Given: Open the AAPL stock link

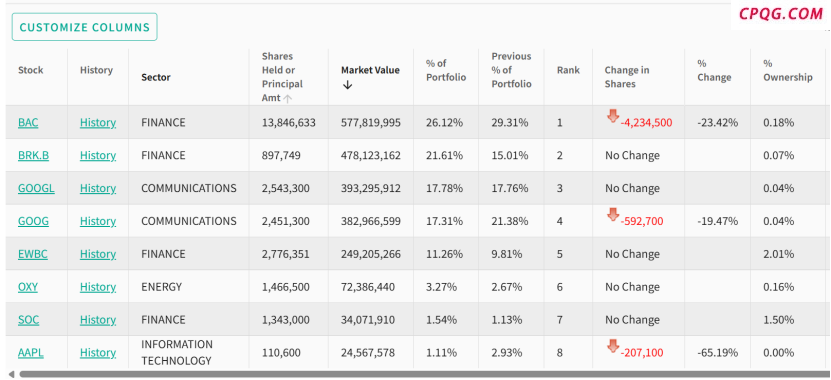Looking at the screenshot, I should (x=31, y=352).
